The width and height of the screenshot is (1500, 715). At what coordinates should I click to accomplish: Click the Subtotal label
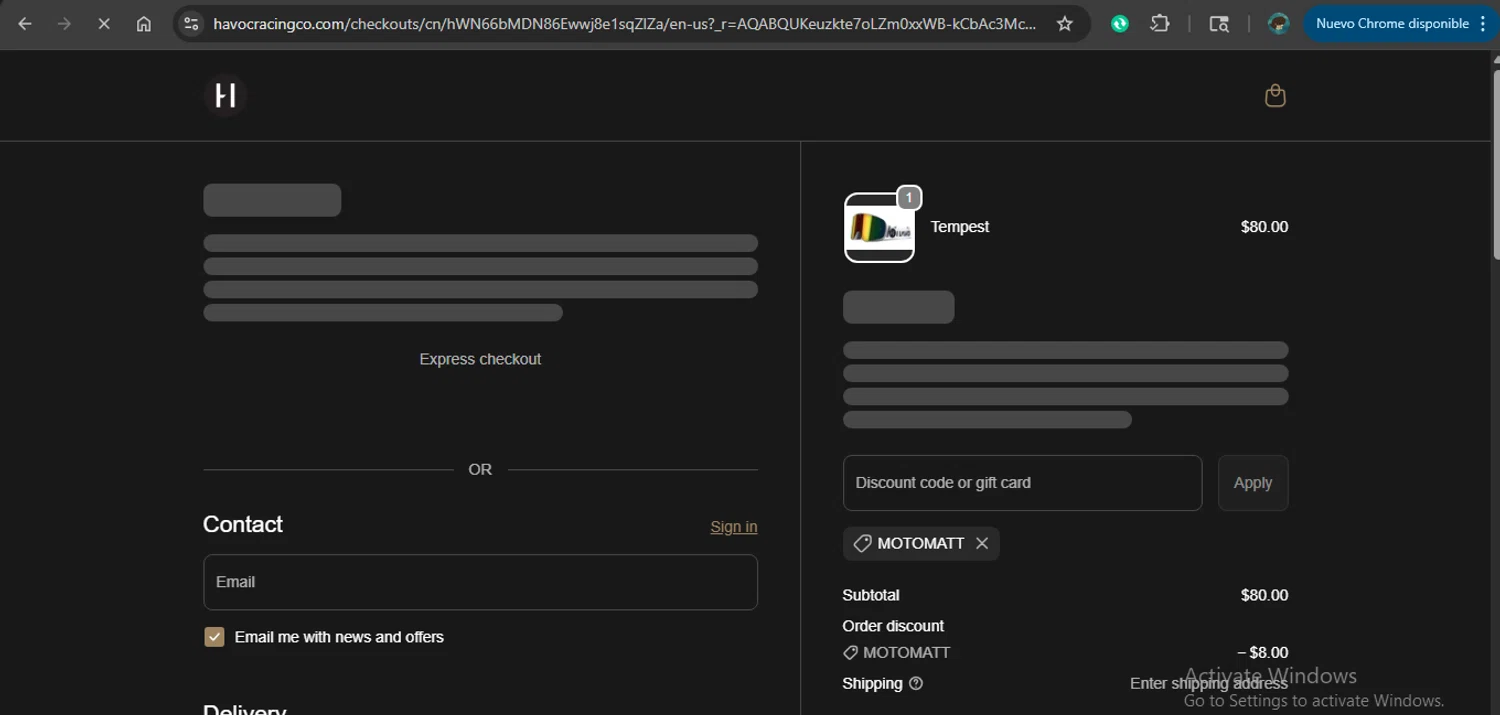pos(871,595)
